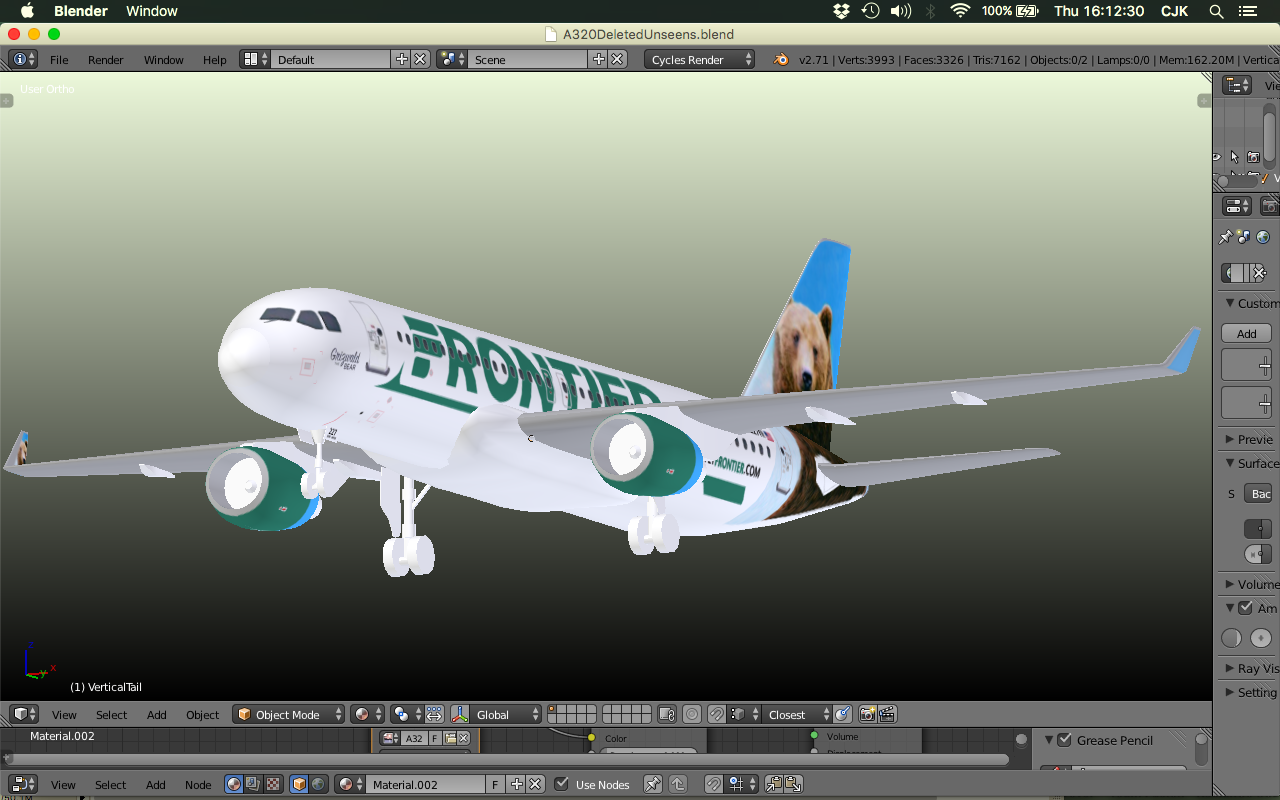The height and width of the screenshot is (800, 1280).
Task: Collapse the Custom Properties panel
Action: pyautogui.click(x=1230, y=303)
